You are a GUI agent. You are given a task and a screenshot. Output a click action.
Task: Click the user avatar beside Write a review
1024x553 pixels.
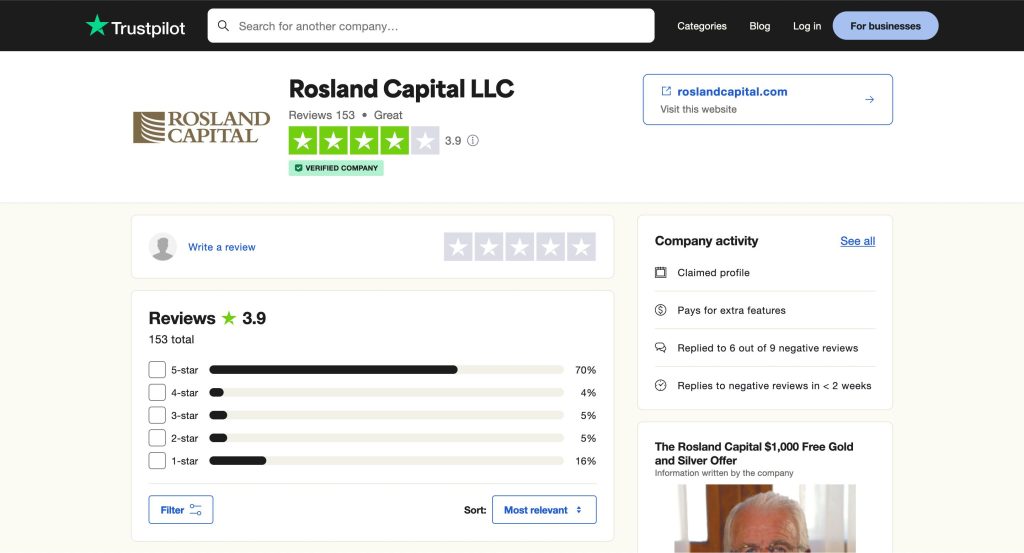(x=163, y=247)
